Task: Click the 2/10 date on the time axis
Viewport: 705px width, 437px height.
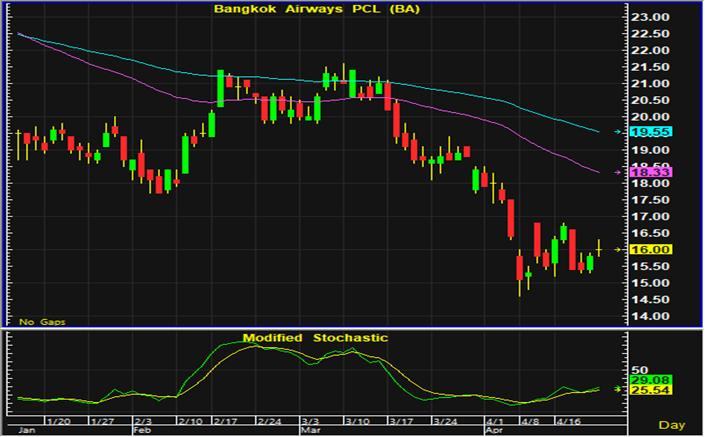Action: point(191,421)
